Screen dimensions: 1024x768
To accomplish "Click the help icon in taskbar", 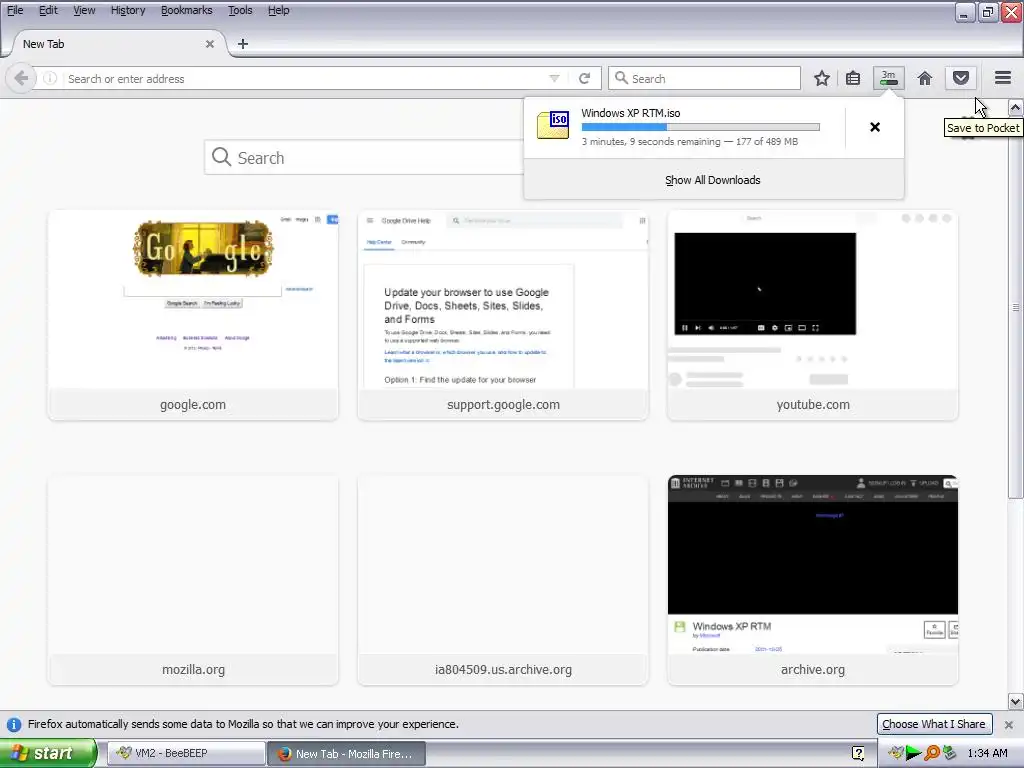I will pyautogui.click(x=858, y=754).
